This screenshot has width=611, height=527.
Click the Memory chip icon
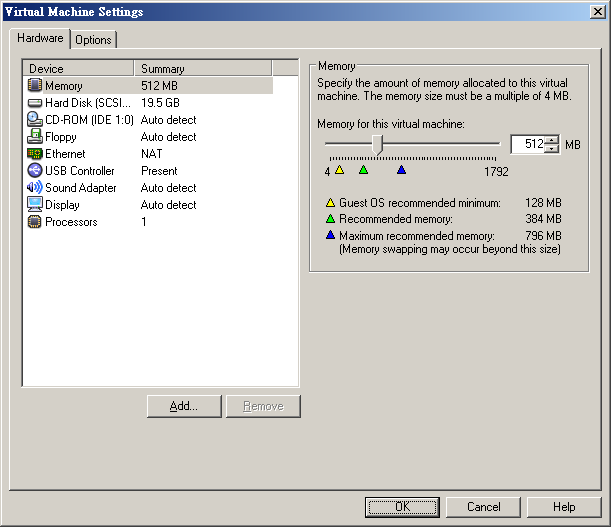pos(35,85)
